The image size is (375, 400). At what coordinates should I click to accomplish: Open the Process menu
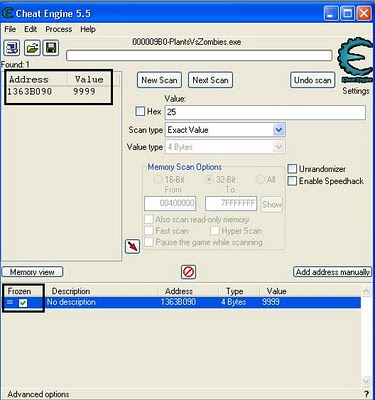[59, 29]
